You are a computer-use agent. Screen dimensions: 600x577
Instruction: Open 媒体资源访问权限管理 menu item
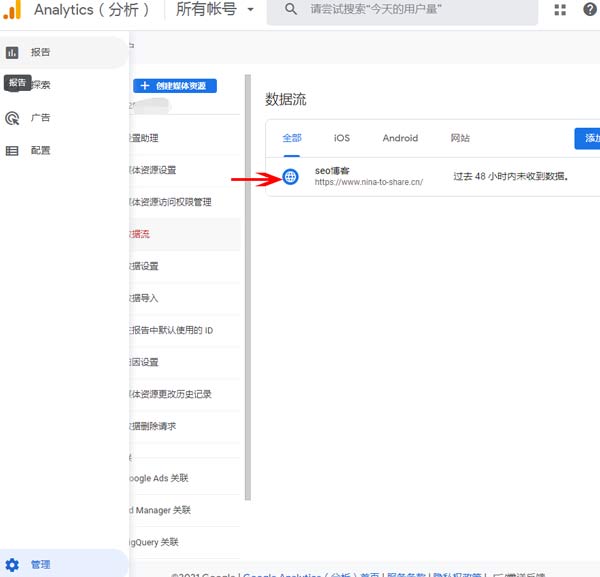tap(184, 202)
